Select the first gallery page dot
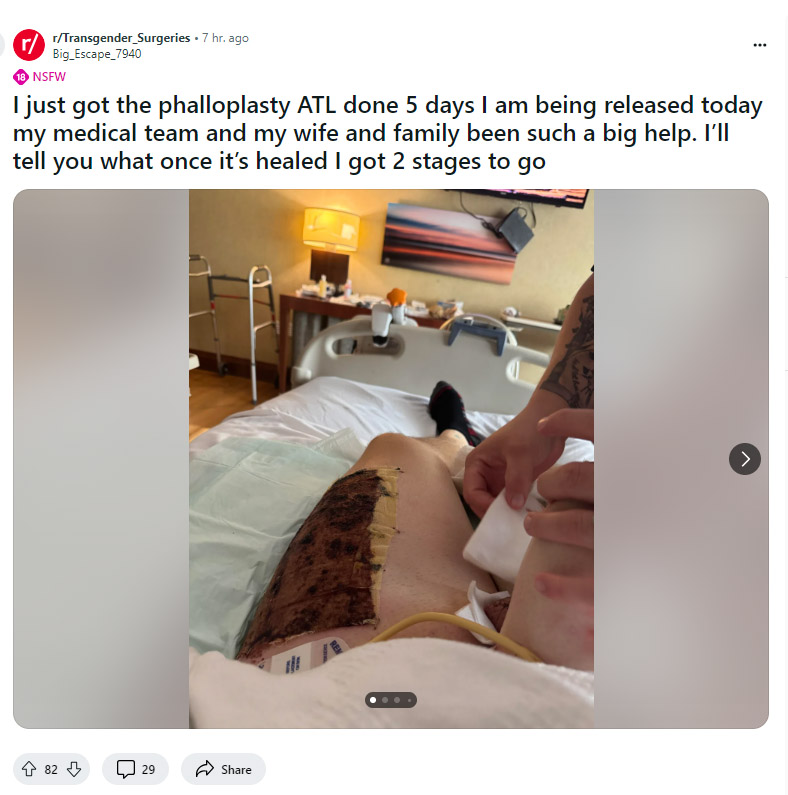 coord(373,700)
